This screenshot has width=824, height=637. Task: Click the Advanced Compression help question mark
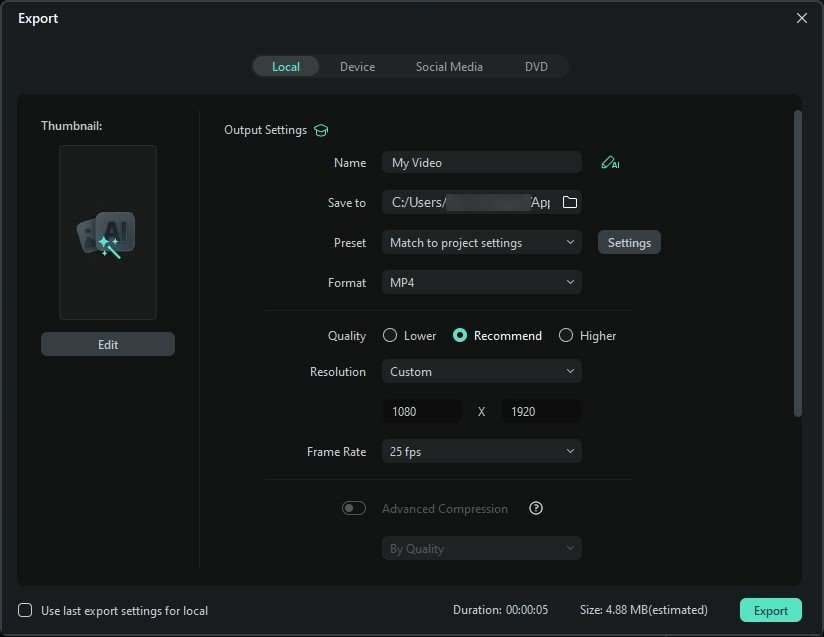536,508
